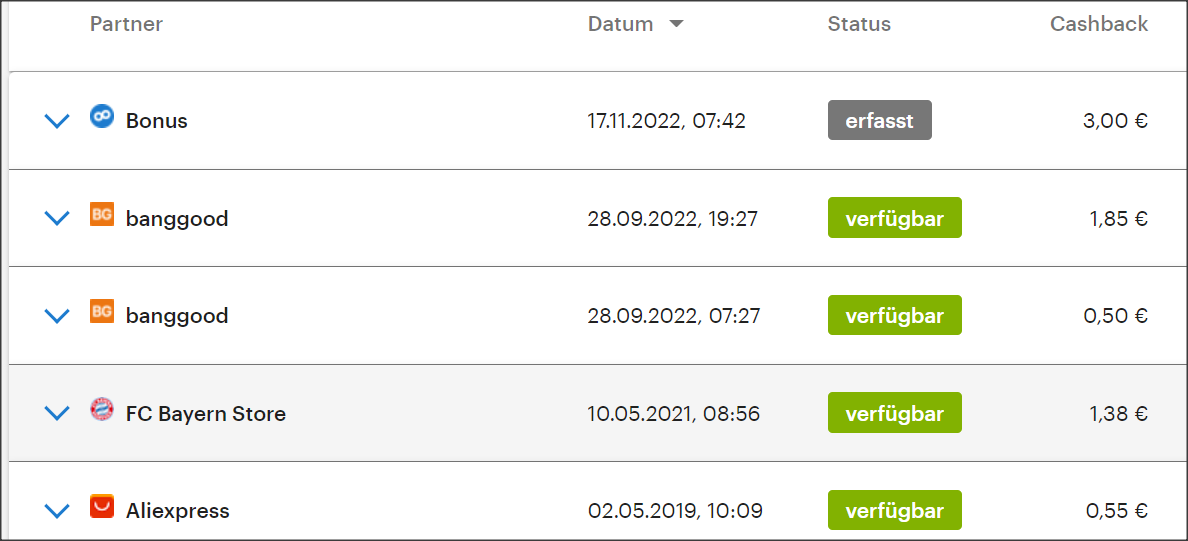
Task: Click the FC Bayern Store crest icon
Action: 102,409
